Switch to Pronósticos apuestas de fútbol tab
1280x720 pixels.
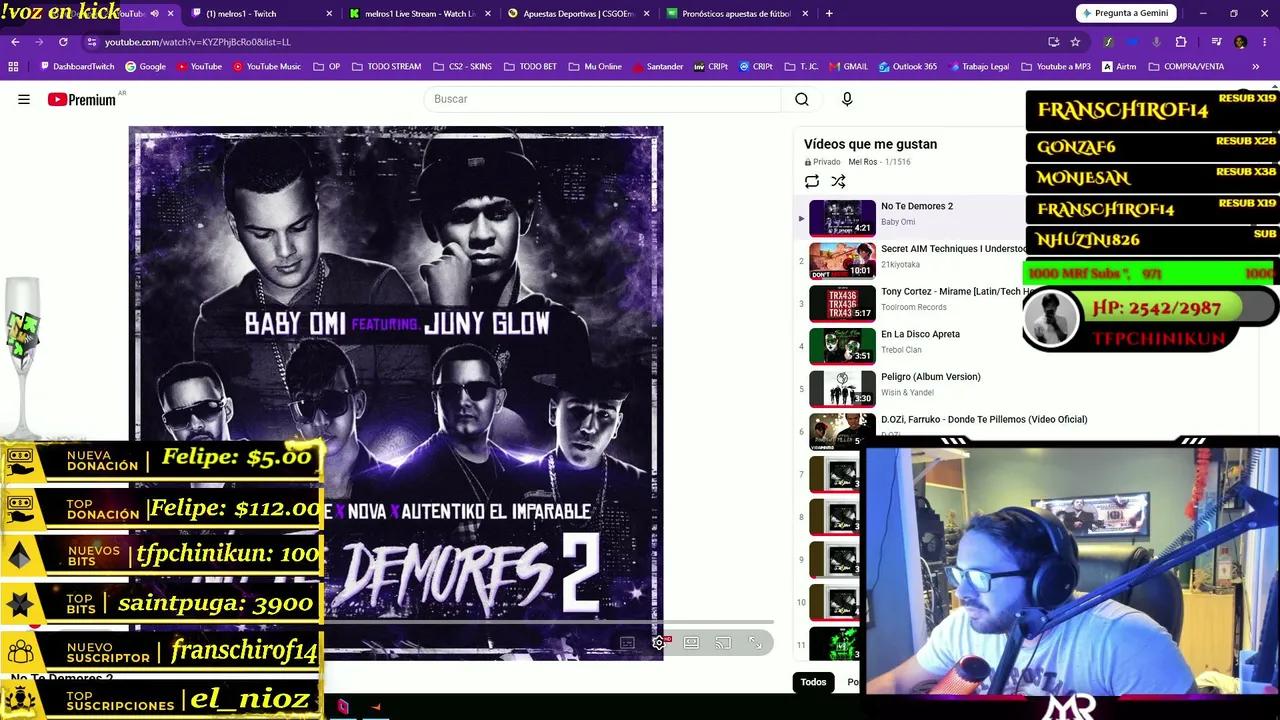point(736,14)
